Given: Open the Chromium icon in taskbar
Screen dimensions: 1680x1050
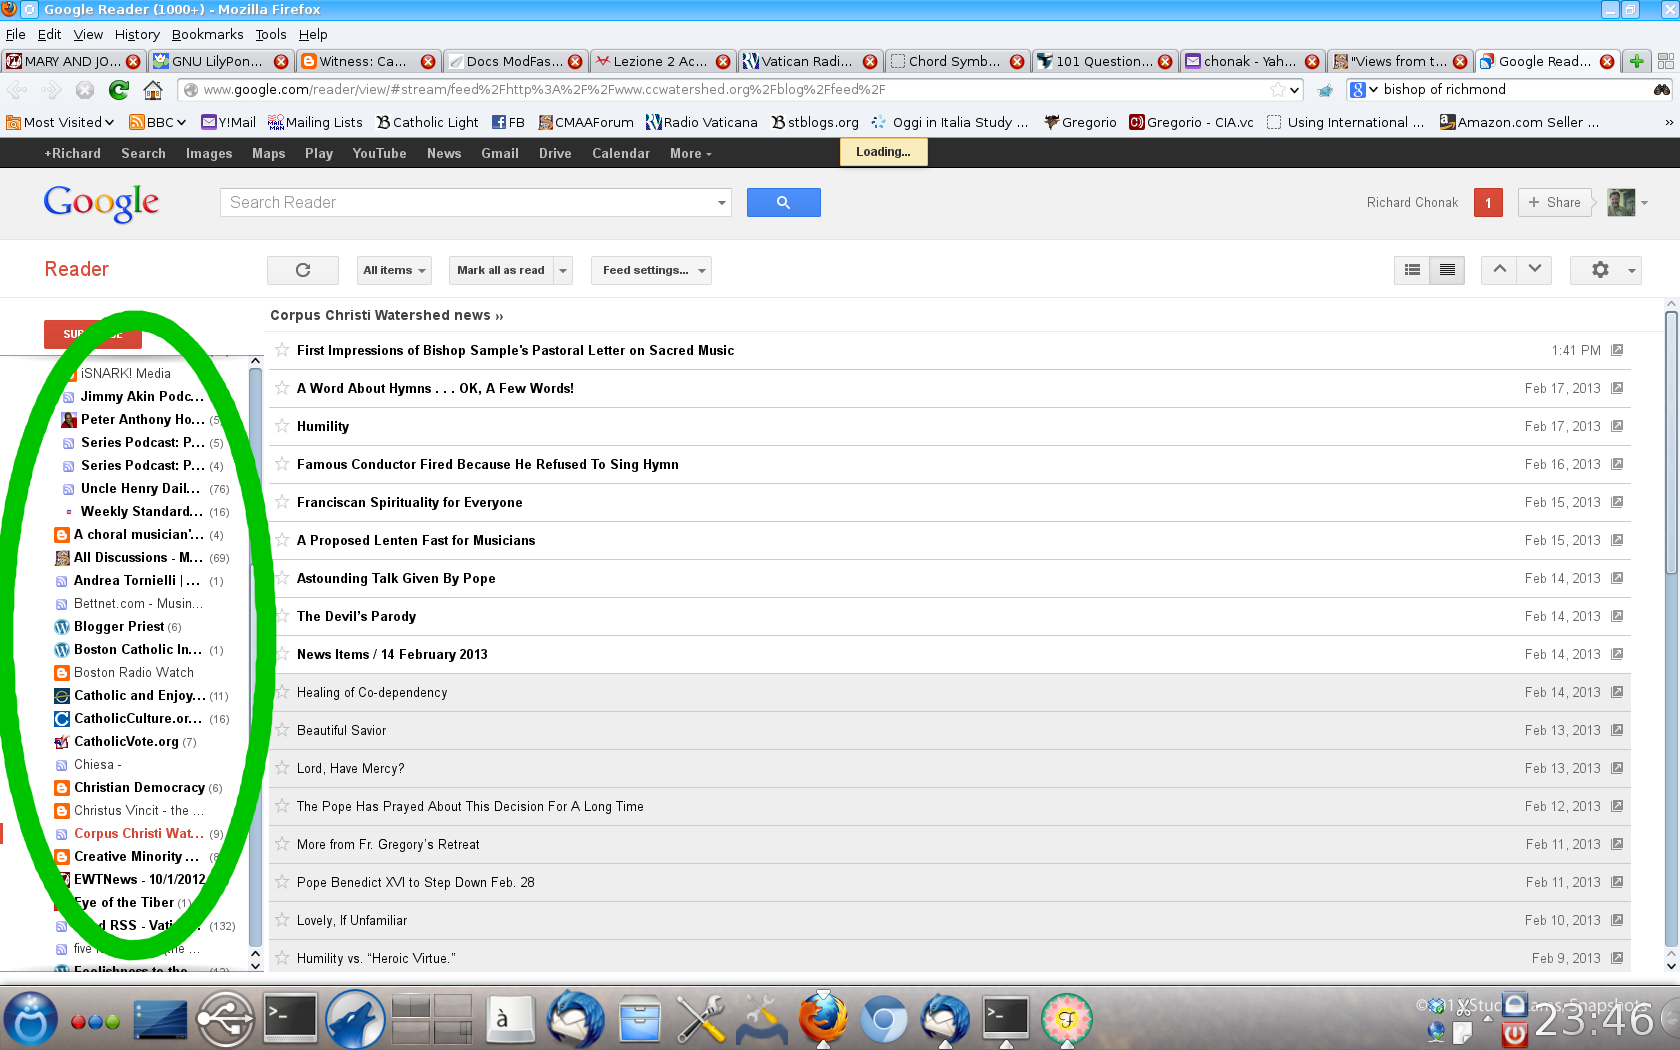Looking at the screenshot, I should [884, 1019].
